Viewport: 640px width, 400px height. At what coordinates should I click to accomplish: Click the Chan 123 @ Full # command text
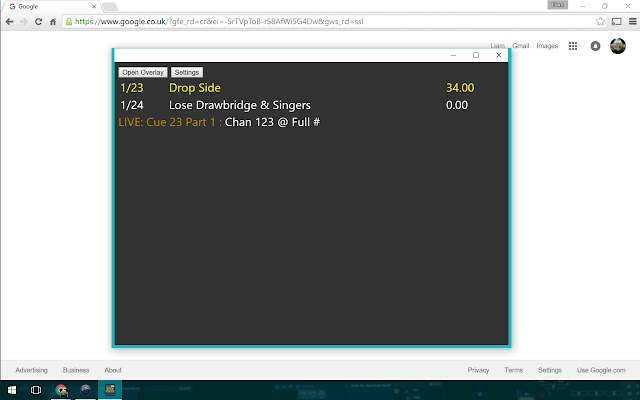pyautogui.click(x=272, y=122)
